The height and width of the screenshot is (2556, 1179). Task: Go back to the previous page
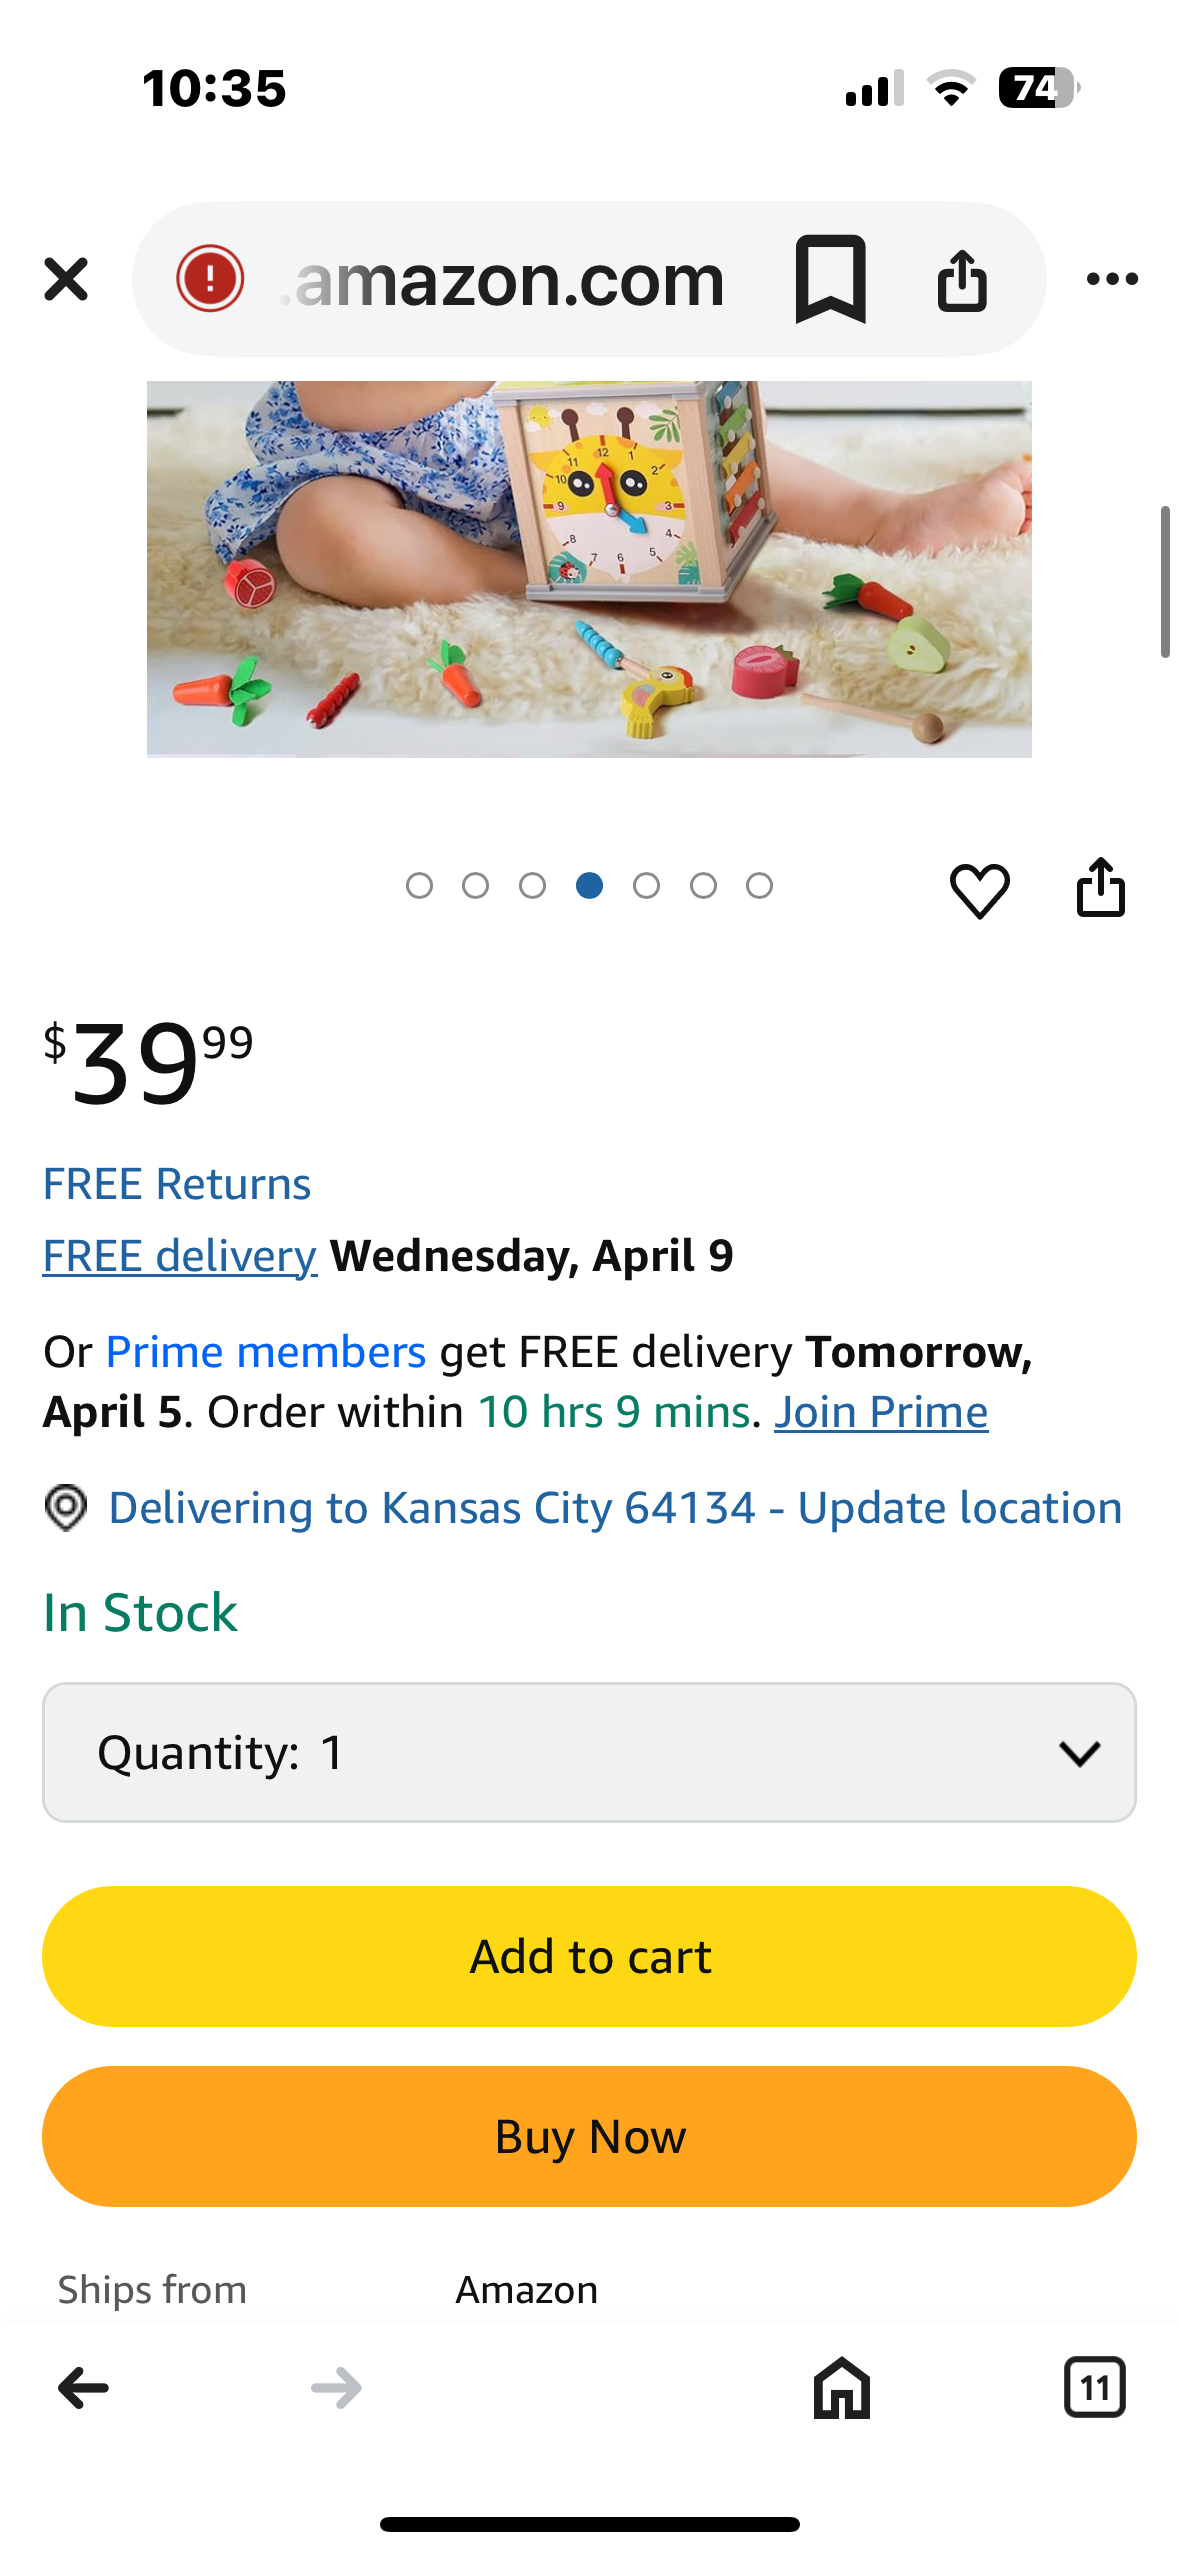[84, 2388]
